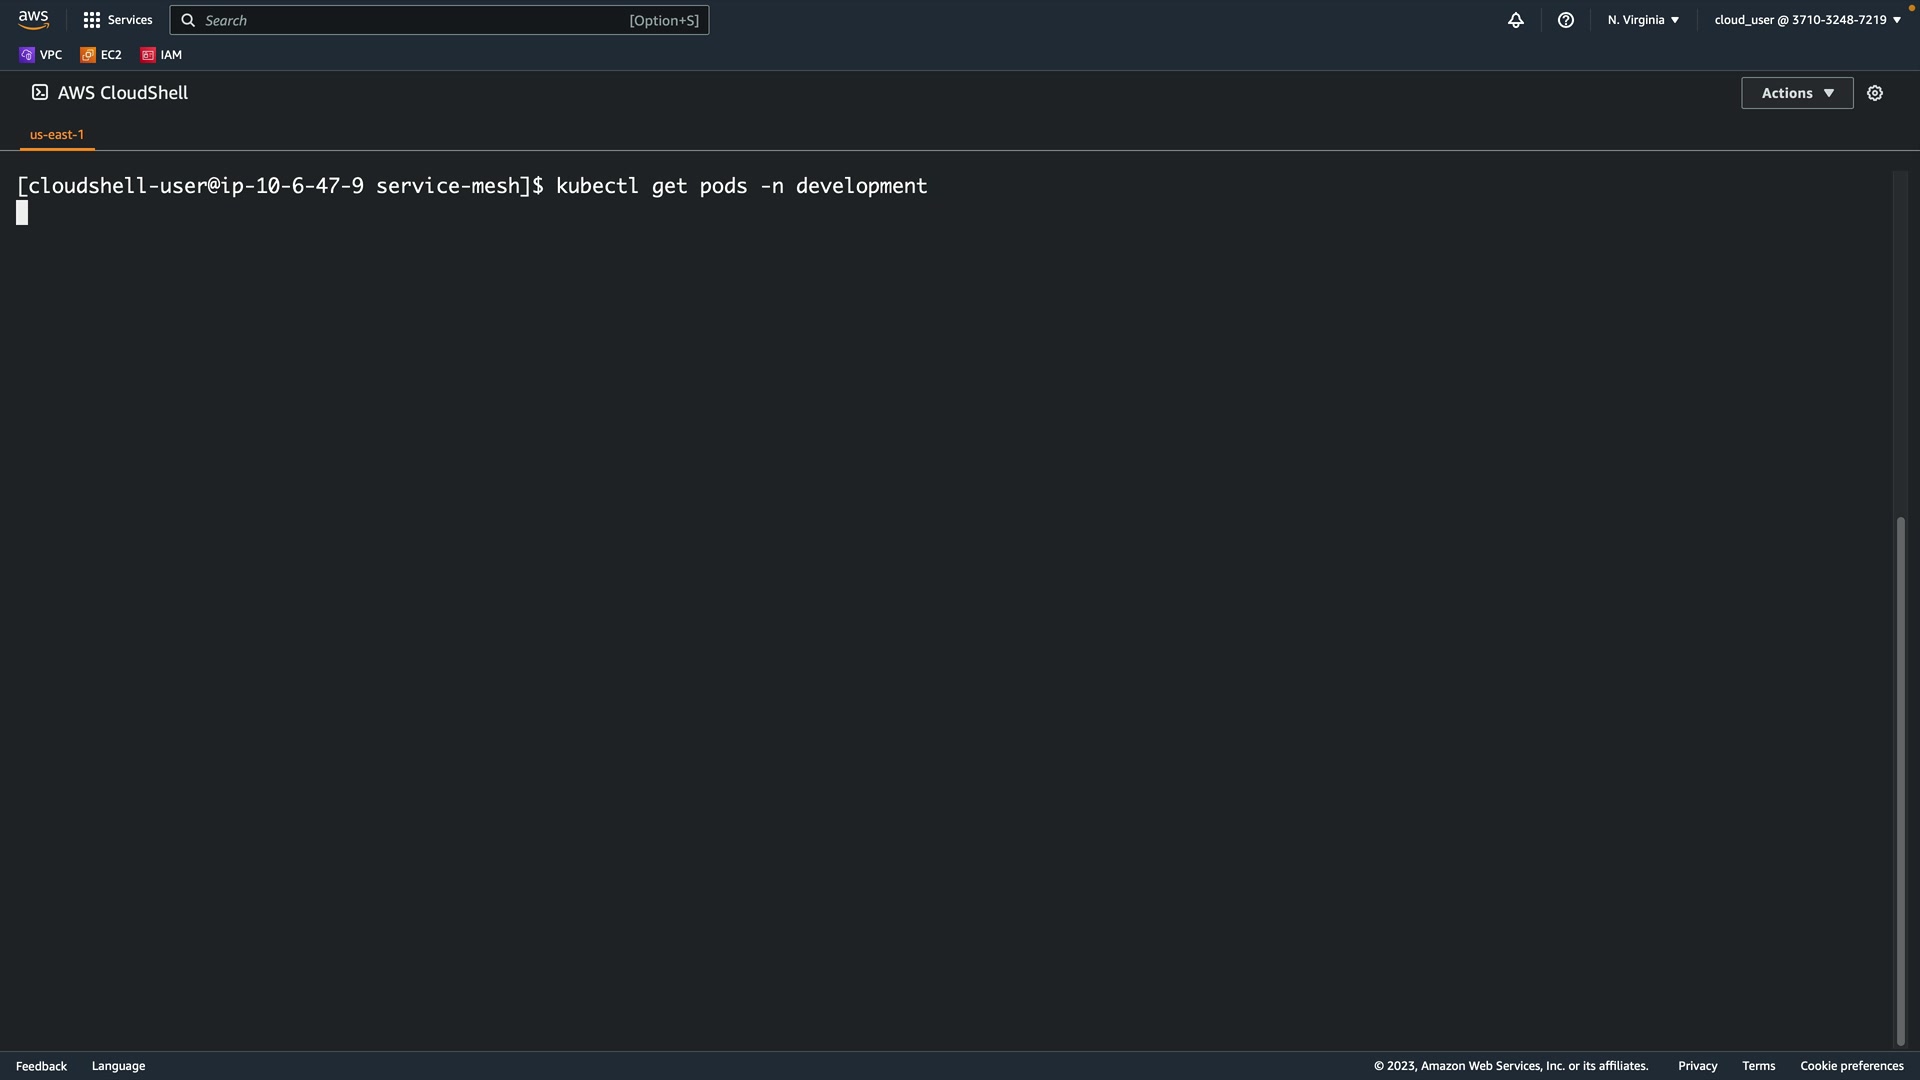Open the Privacy link
The width and height of the screenshot is (1920, 1080).
coord(1697,1066)
